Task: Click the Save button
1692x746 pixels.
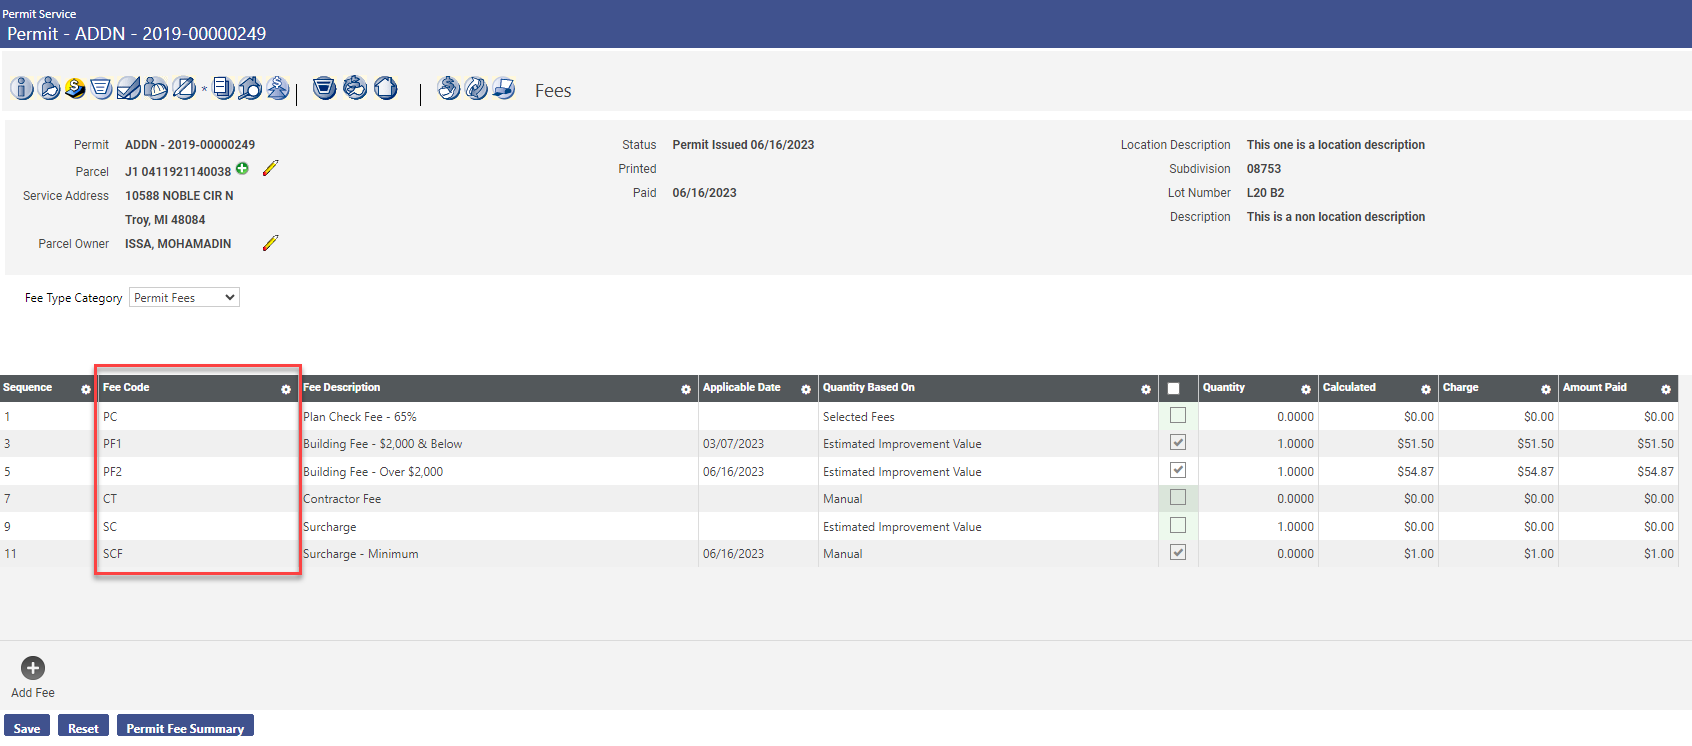Action: [27, 727]
